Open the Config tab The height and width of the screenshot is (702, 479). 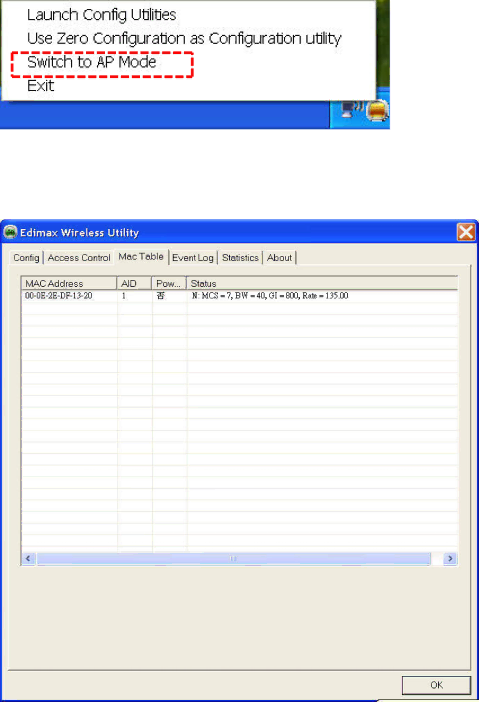click(x=26, y=257)
